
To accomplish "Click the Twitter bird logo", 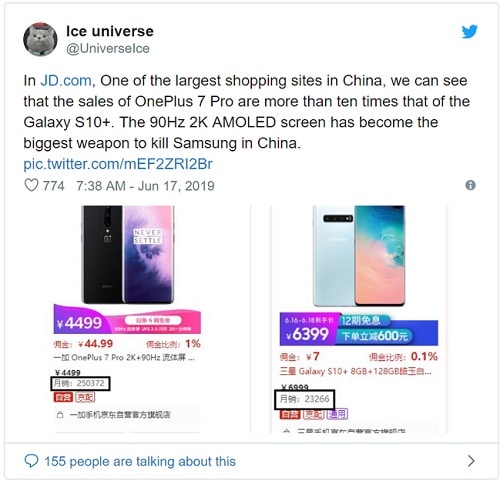I will click(469, 32).
